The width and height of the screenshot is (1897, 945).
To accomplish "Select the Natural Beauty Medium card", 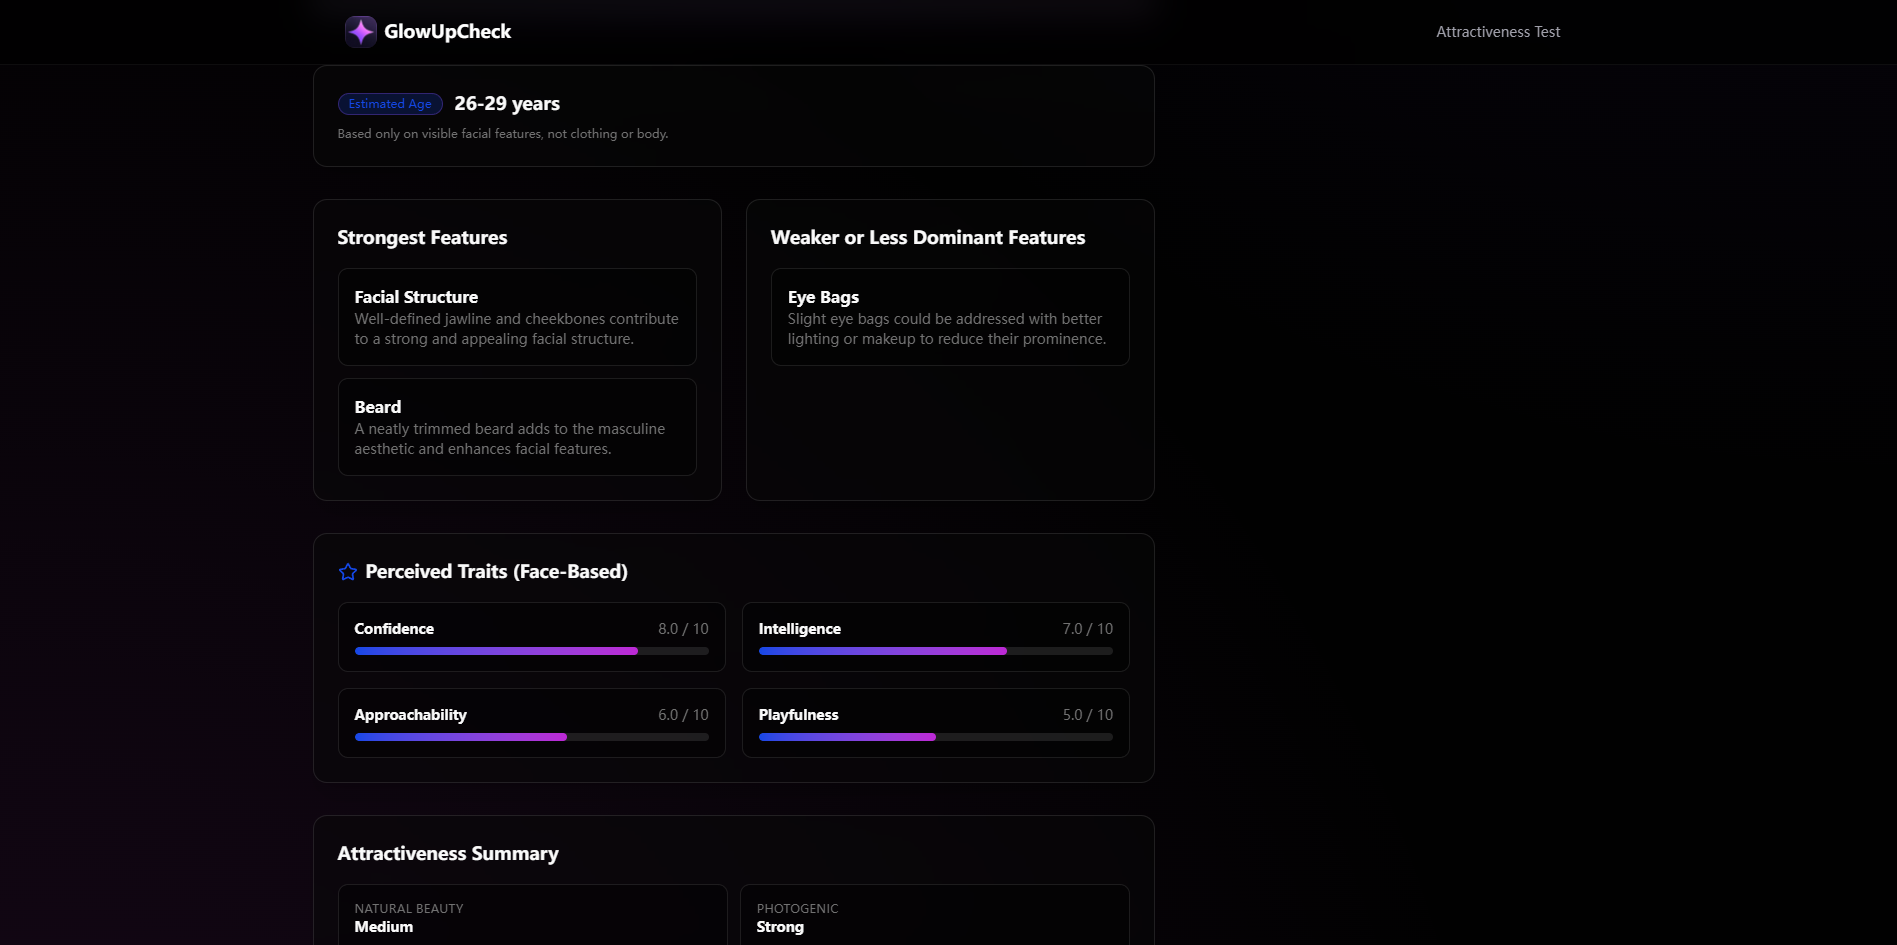I will (x=530, y=915).
